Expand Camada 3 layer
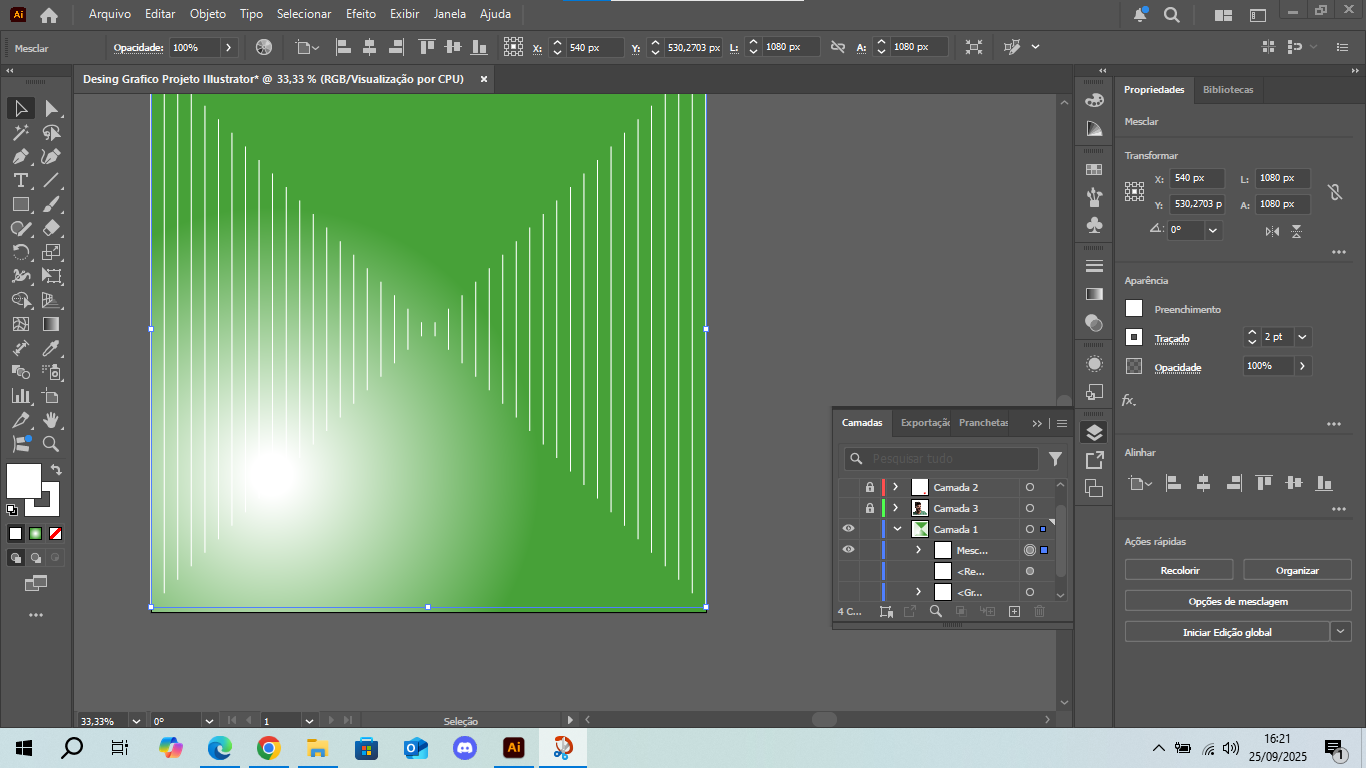1366x768 pixels. (x=896, y=508)
